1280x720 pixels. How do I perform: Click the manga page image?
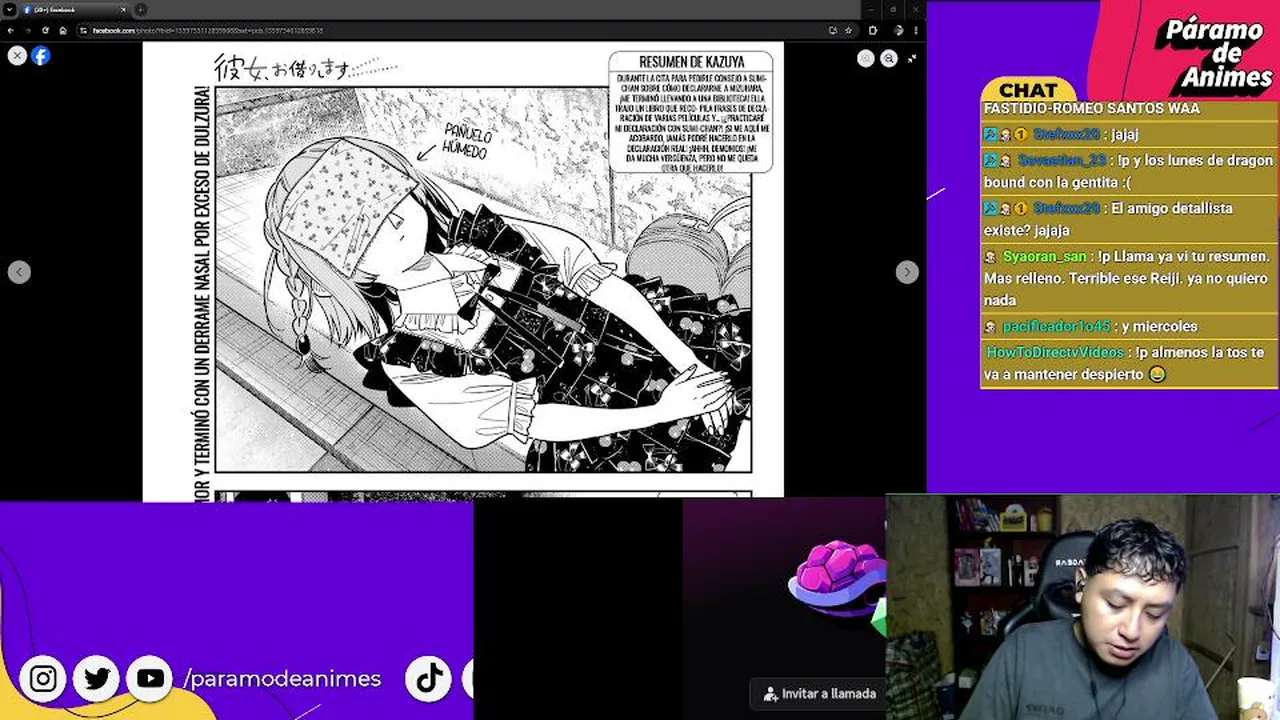point(463,270)
